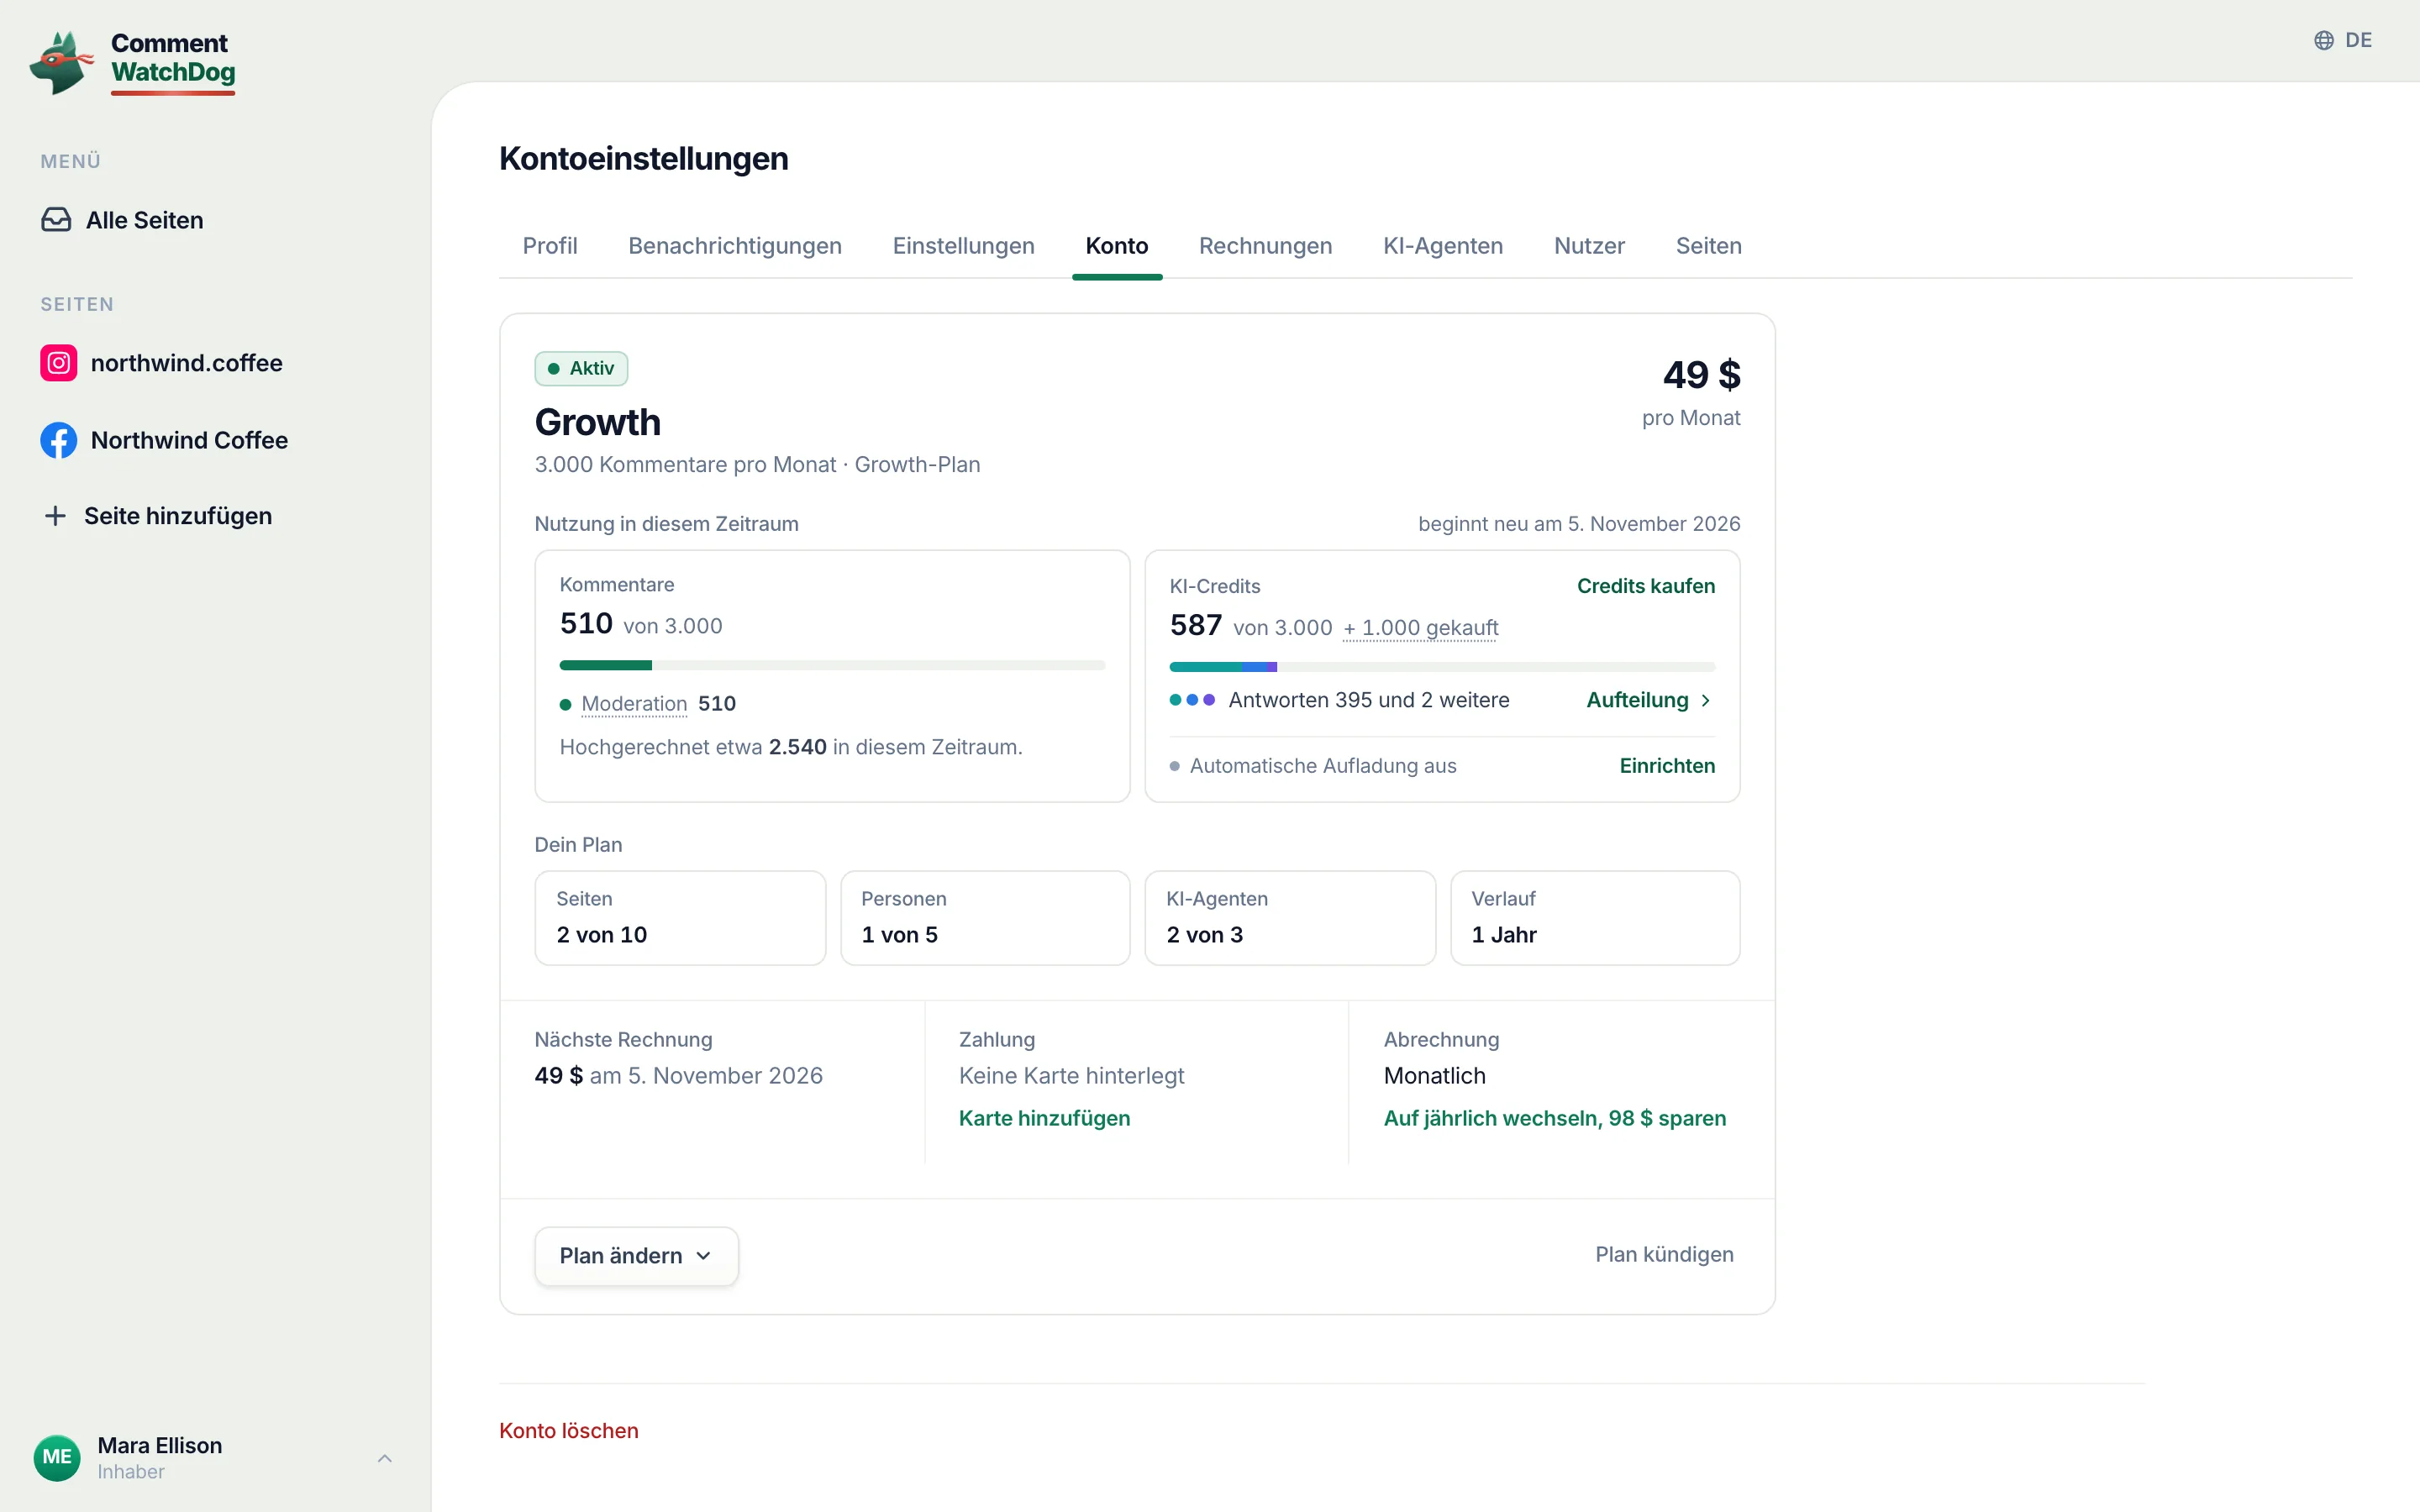Click the Comment WatchDog logo
2420x1512 pixels.
click(133, 62)
